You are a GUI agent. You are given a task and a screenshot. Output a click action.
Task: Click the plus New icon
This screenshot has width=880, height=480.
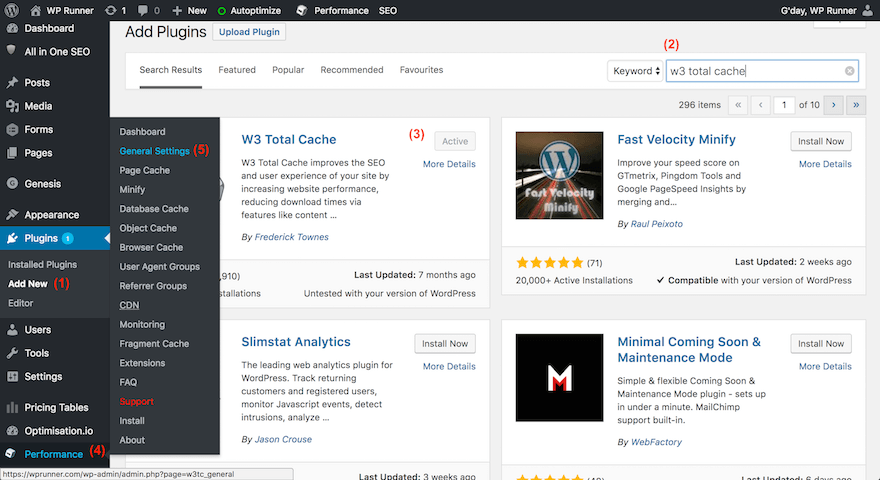(x=177, y=10)
